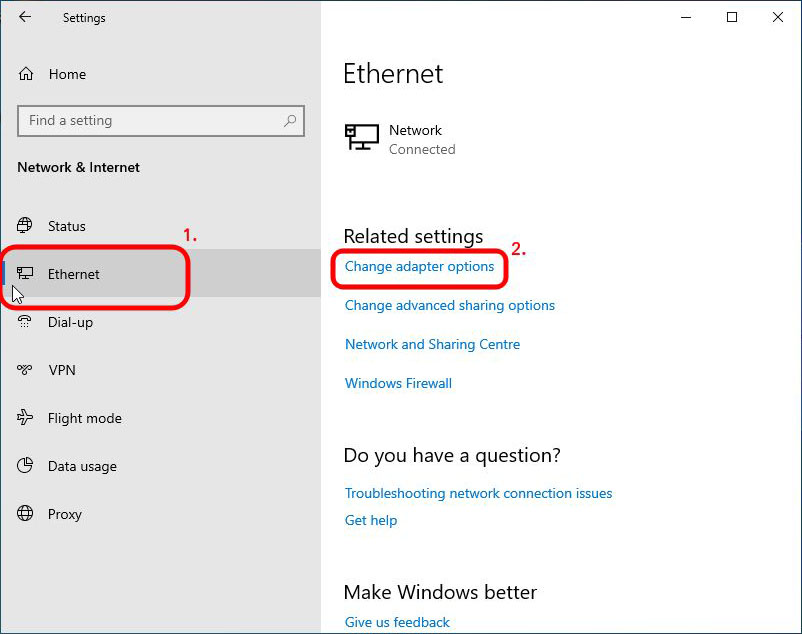Image resolution: width=802 pixels, height=634 pixels.
Task: Click the Flight mode airplane icon
Action: pyautogui.click(x=26, y=418)
